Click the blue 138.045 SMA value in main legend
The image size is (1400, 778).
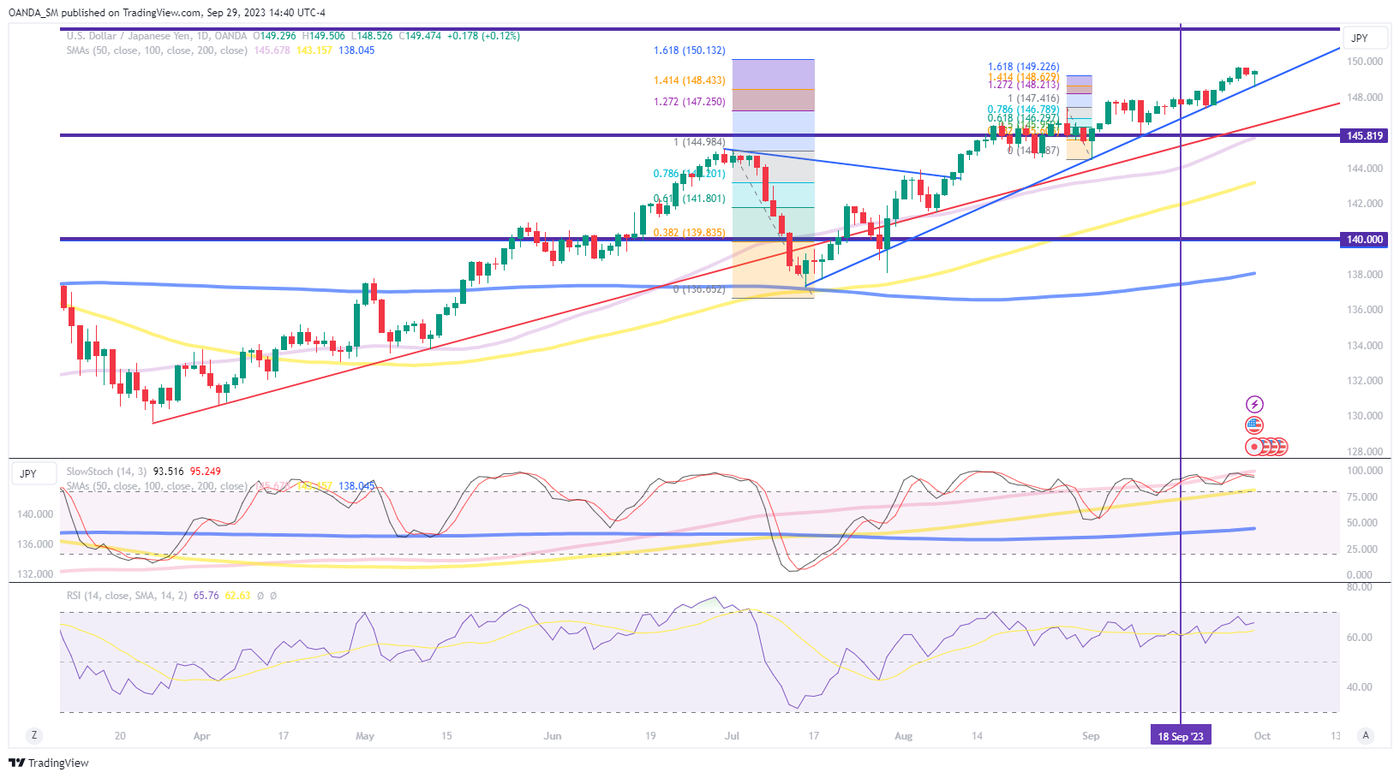point(357,50)
